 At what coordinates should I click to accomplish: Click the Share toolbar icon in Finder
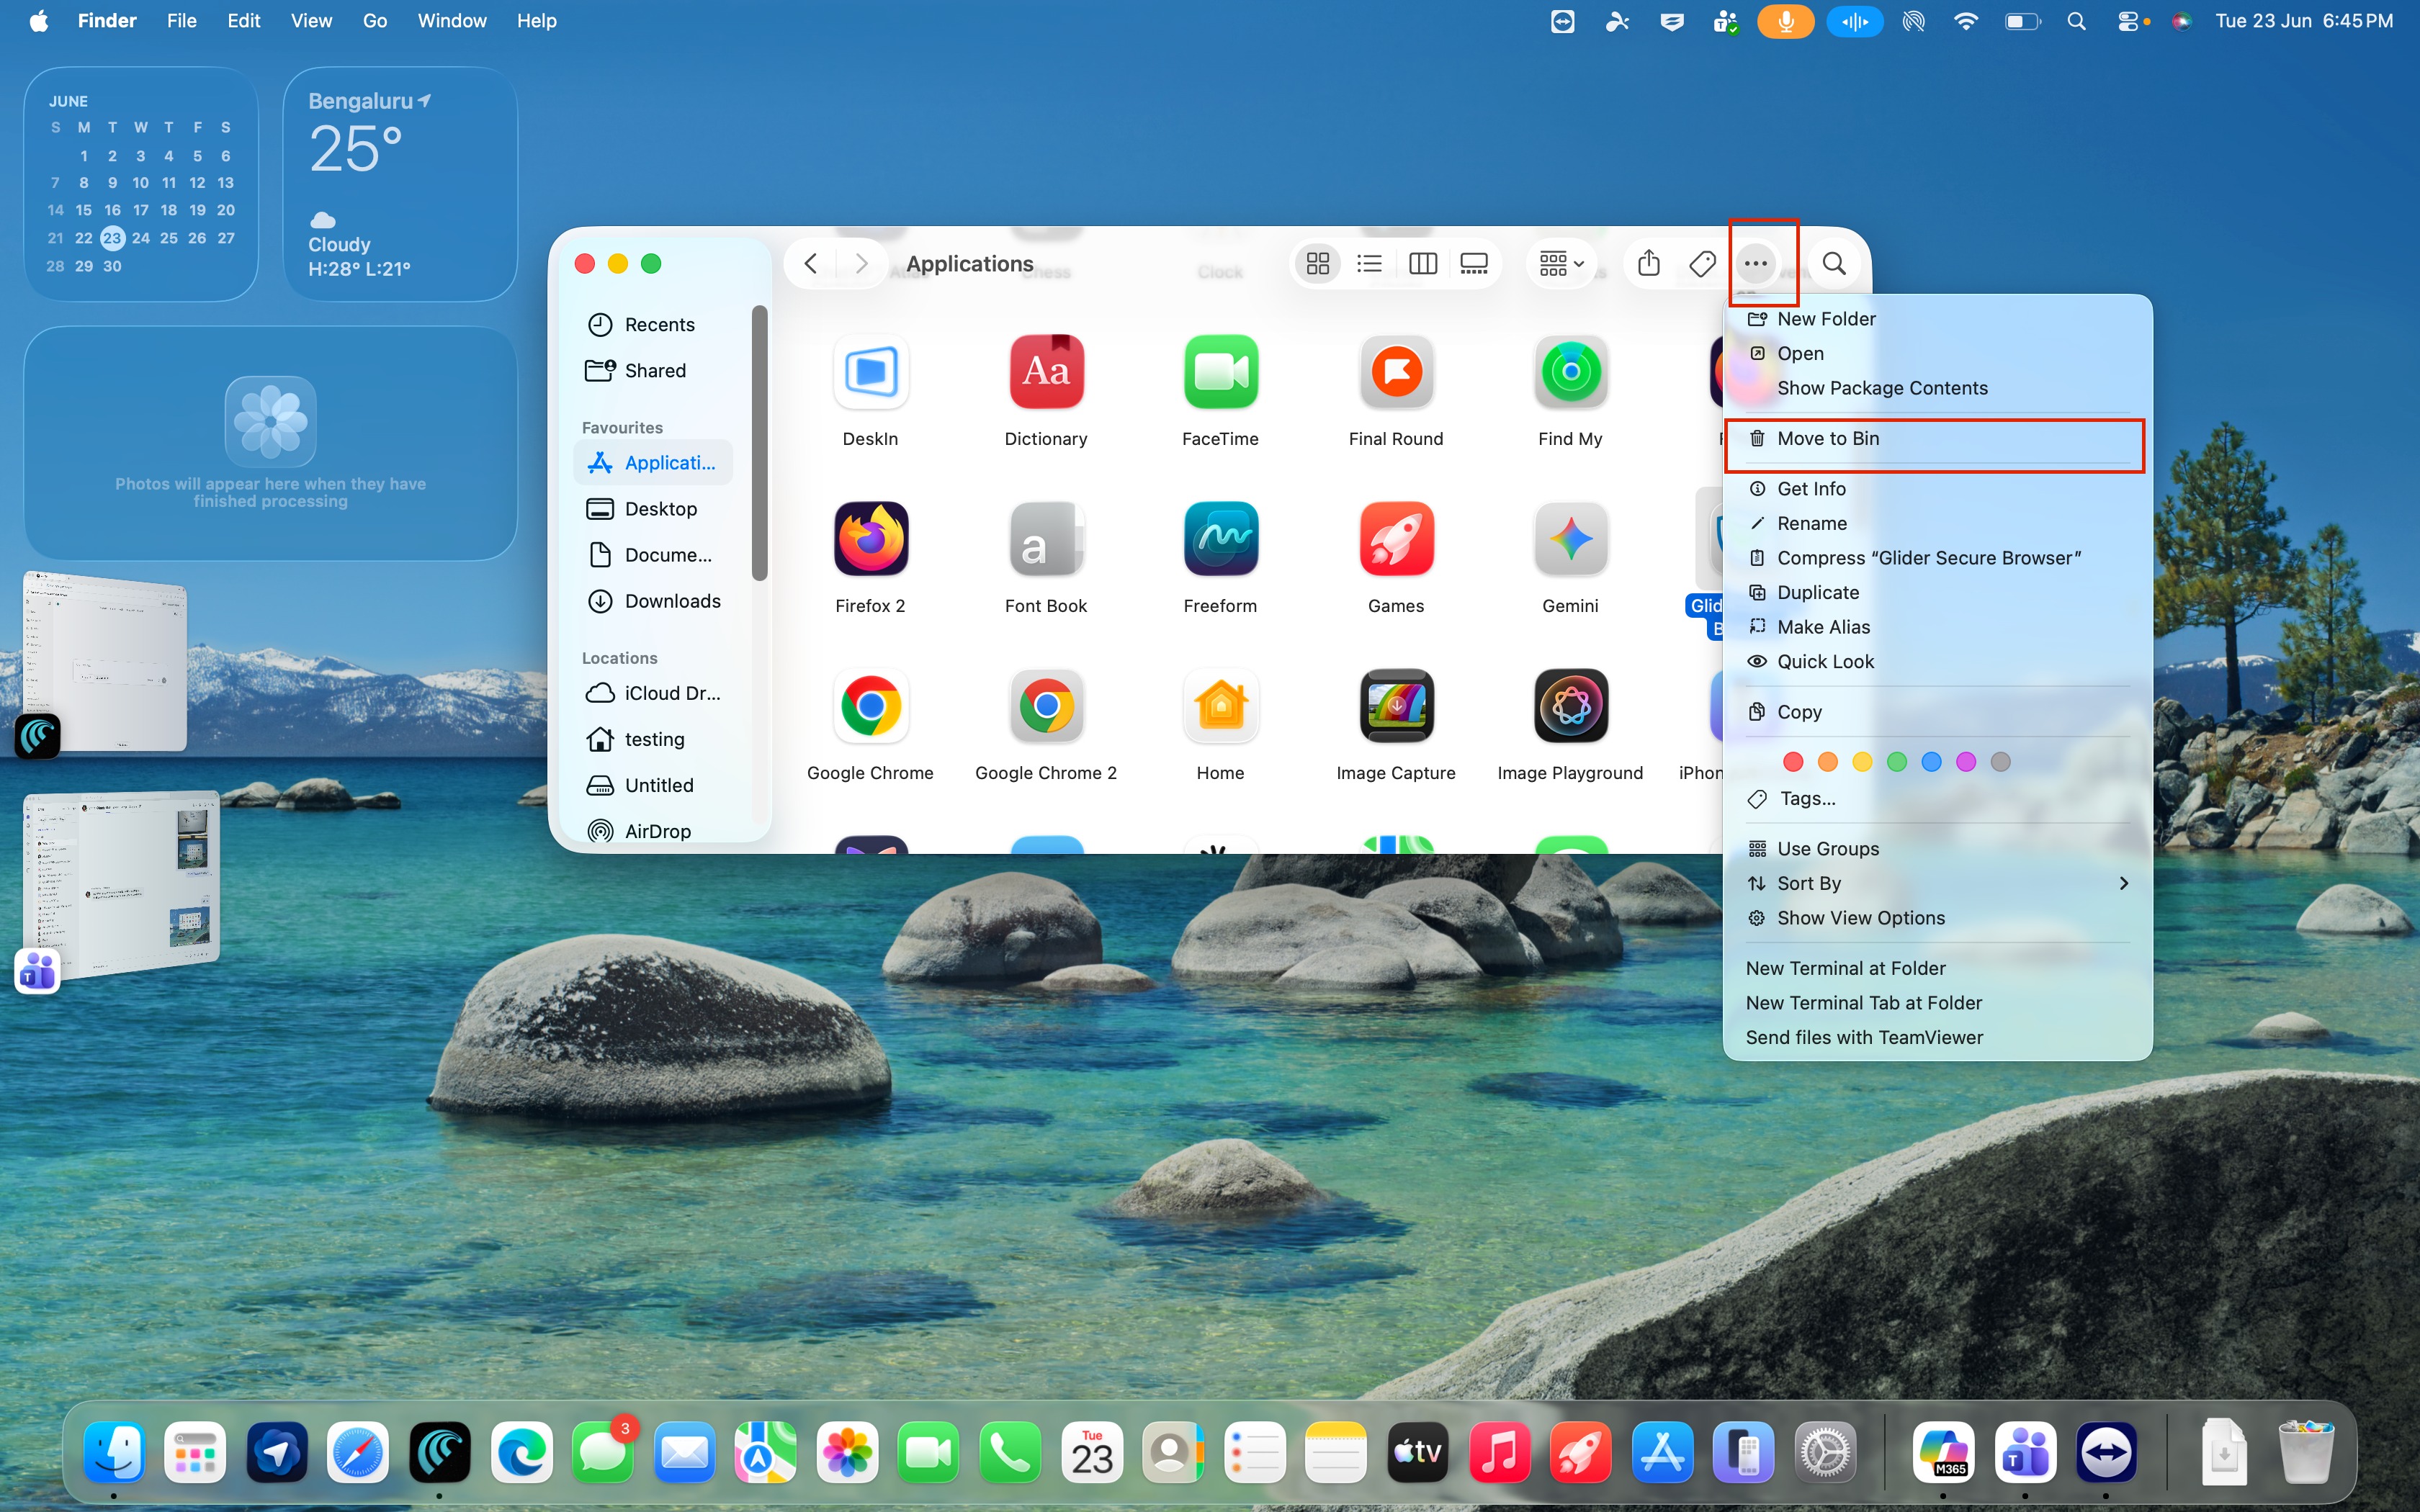coord(1649,263)
